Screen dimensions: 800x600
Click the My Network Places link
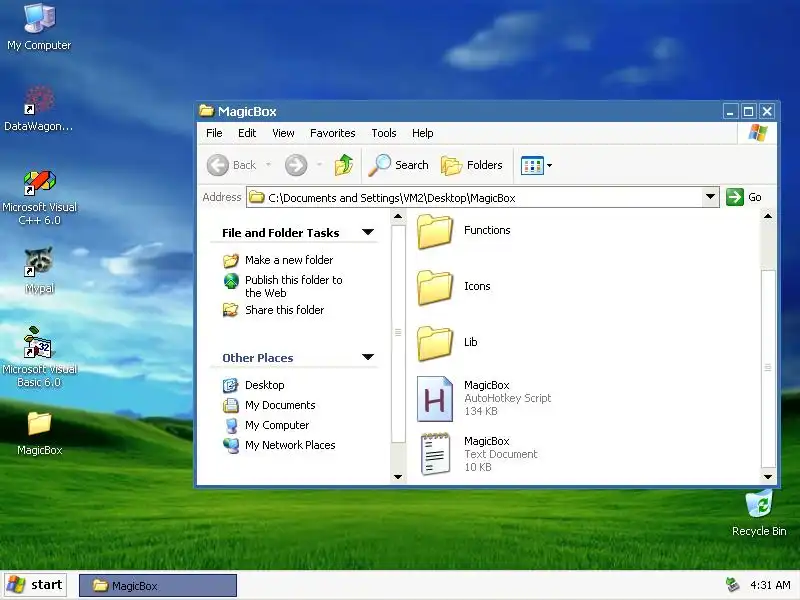pyautogui.click(x=290, y=445)
